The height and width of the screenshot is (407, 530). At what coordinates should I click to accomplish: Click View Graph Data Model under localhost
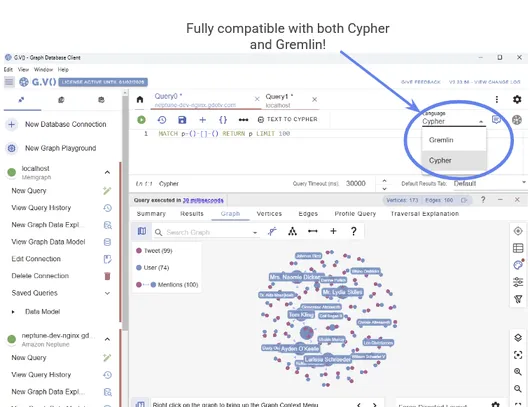point(48,242)
